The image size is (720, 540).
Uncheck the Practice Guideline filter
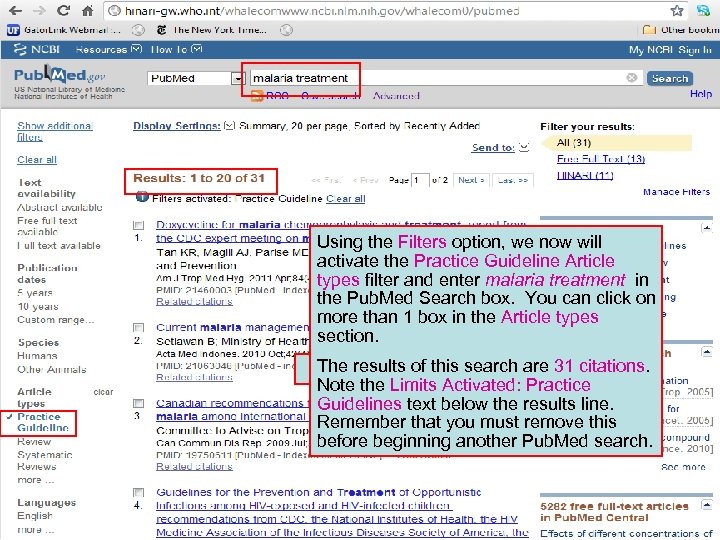[x=39, y=422]
